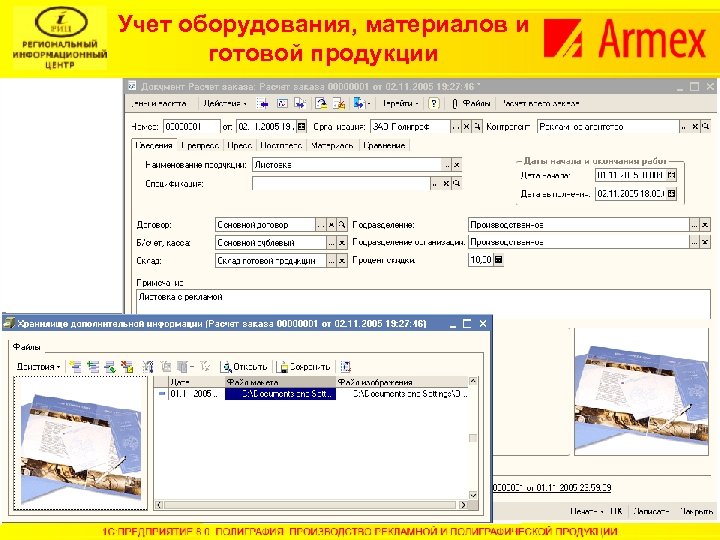Screen dimensions: 720x540
Task: Open the Печать dropdown at window bottom
Action: [x=586, y=511]
